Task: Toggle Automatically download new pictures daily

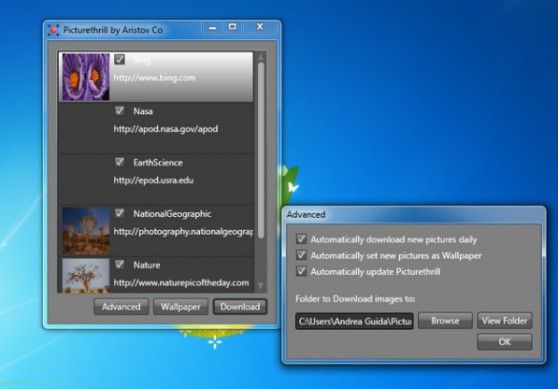Action: [301, 239]
